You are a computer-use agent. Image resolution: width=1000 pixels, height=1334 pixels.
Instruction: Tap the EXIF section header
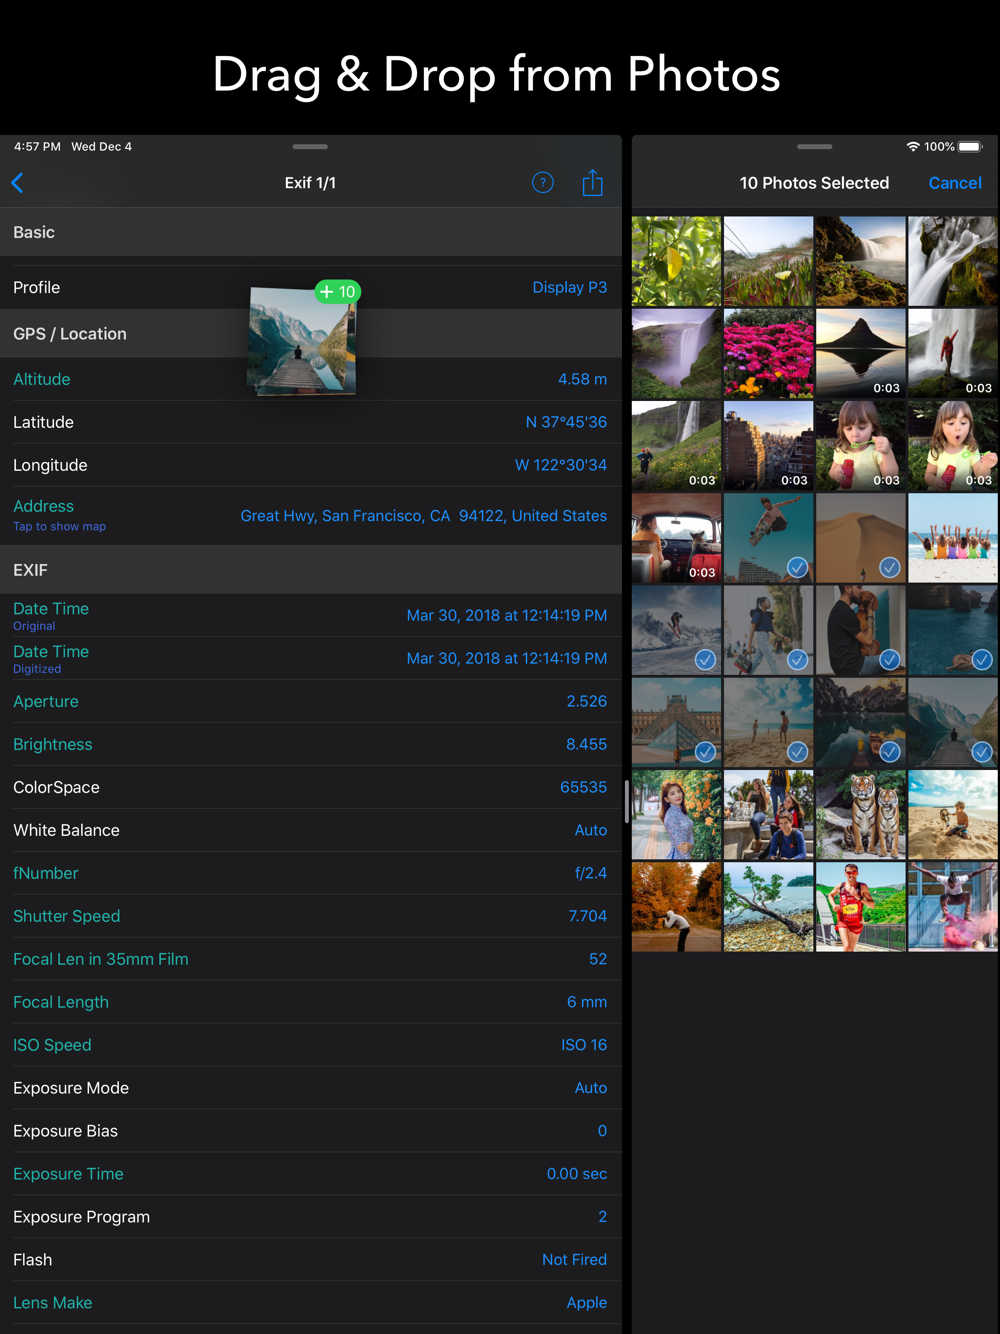click(x=310, y=570)
